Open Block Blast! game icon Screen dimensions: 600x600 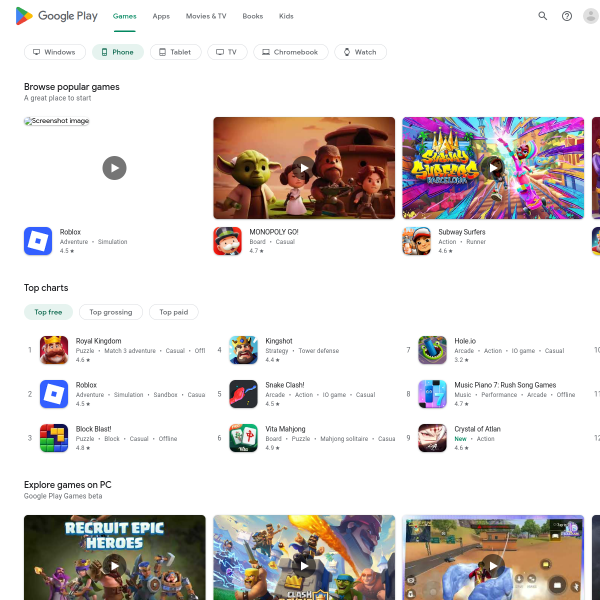54,438
